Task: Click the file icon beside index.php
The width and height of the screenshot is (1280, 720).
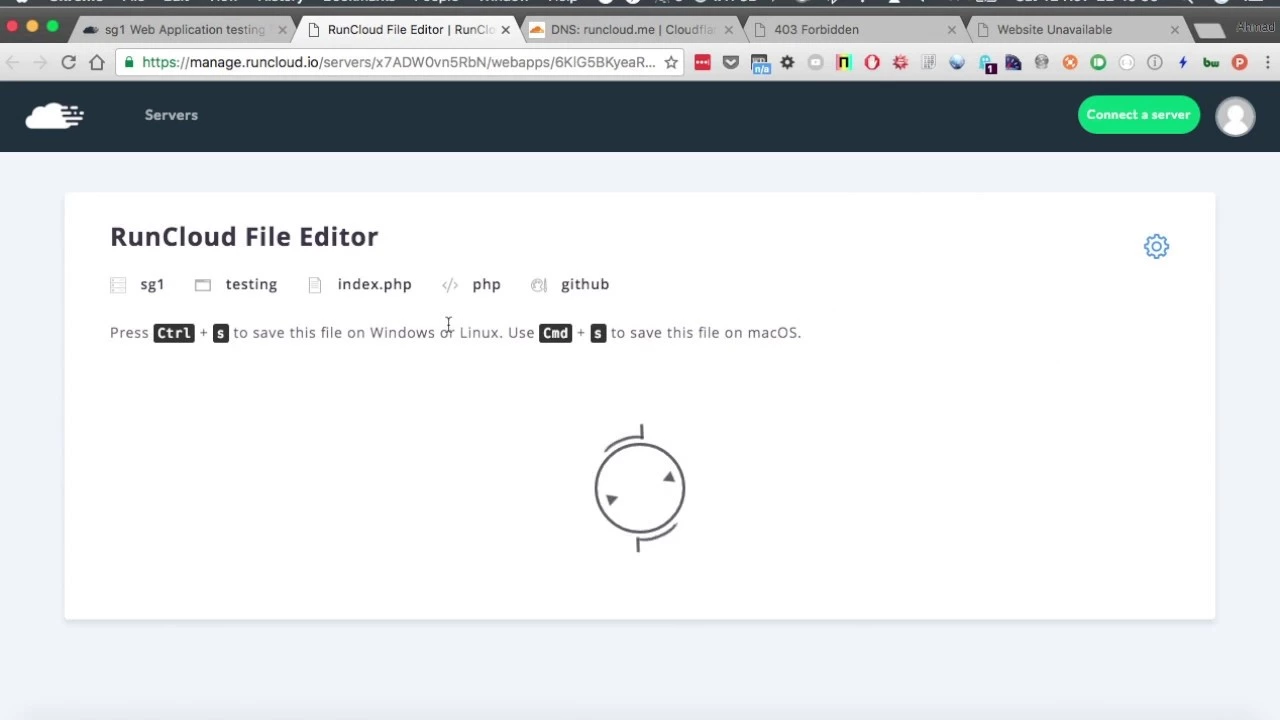Action: (x=315, y=285)
